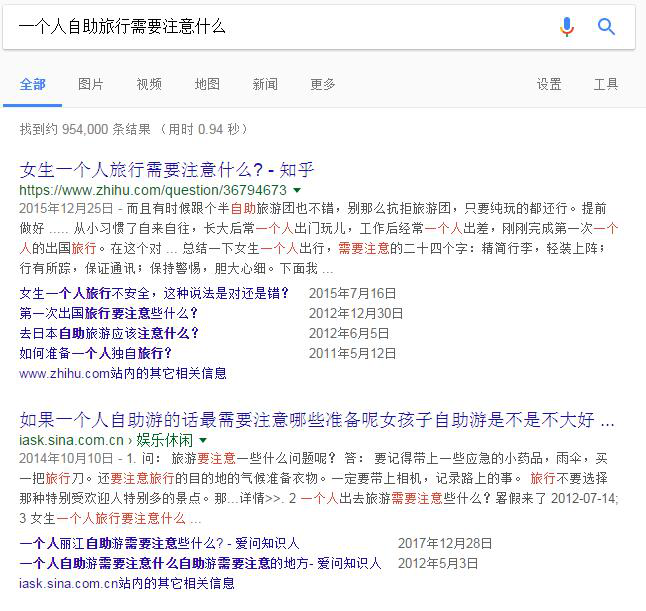Image resolution: width=646 pixels, height=611 pixels.
Task: Open the 如果一个人自助游的话 sina result title
Action: pos(317,418)
